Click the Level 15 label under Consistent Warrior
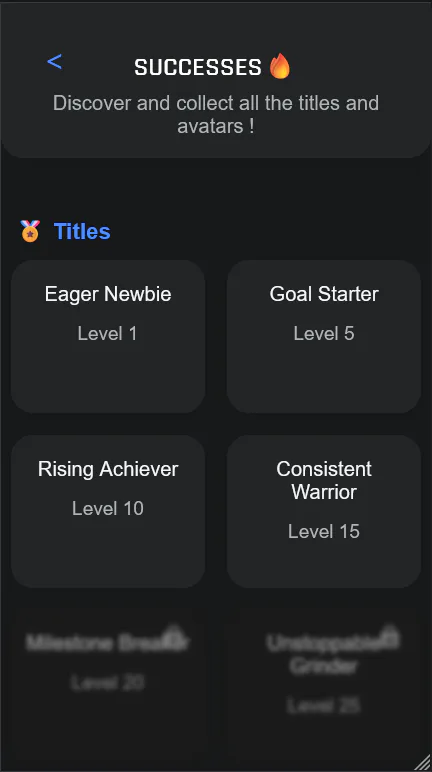 (x=324, y=531)
